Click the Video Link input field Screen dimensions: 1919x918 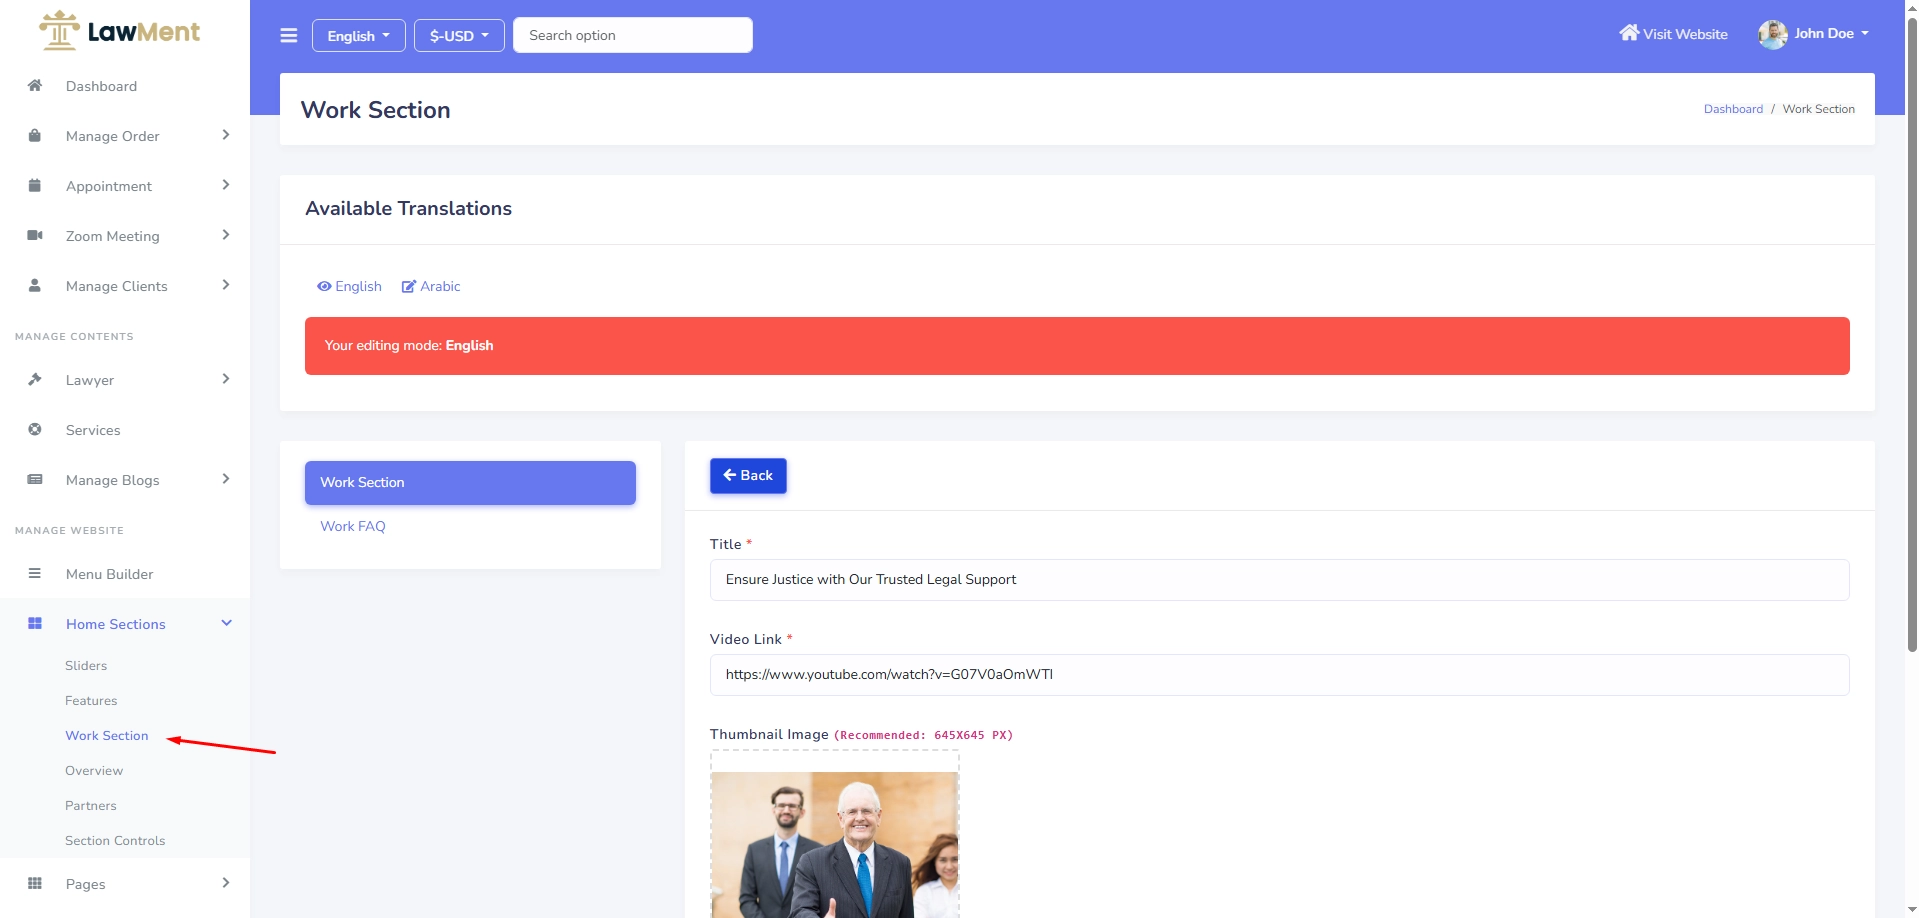1279,675
